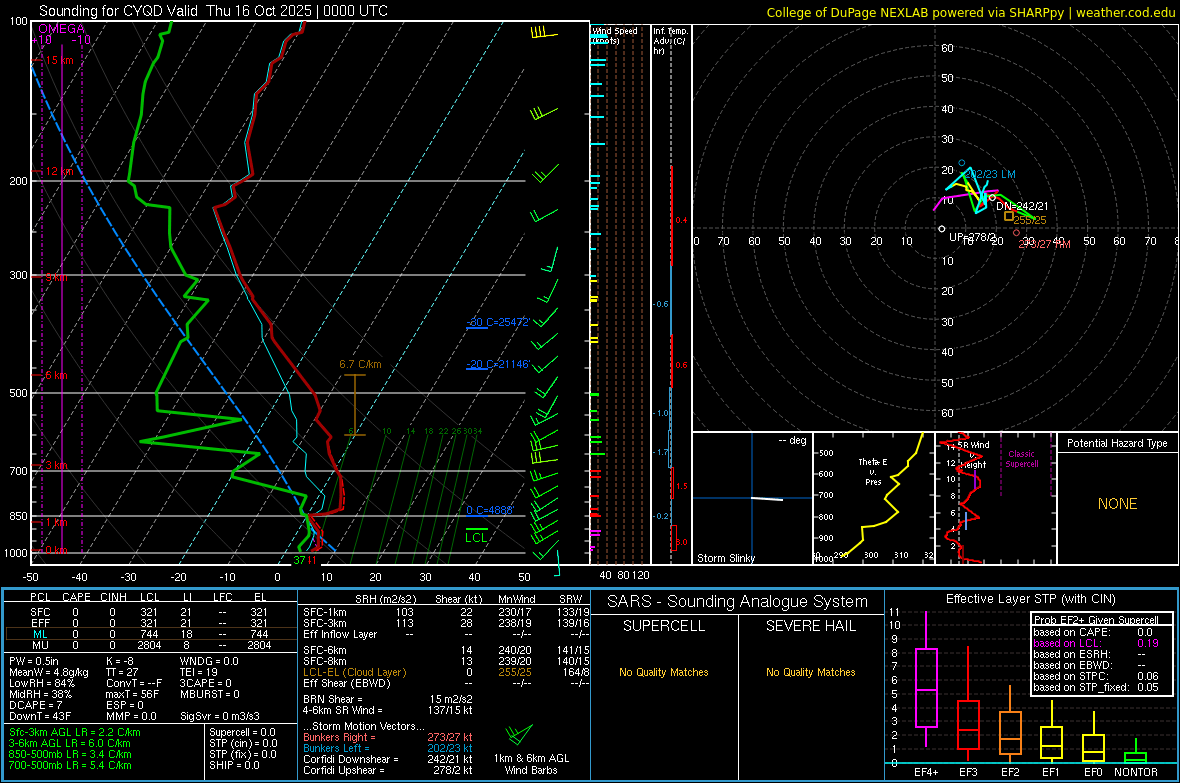Select the -30 C=25472' level label

point(497,322)
